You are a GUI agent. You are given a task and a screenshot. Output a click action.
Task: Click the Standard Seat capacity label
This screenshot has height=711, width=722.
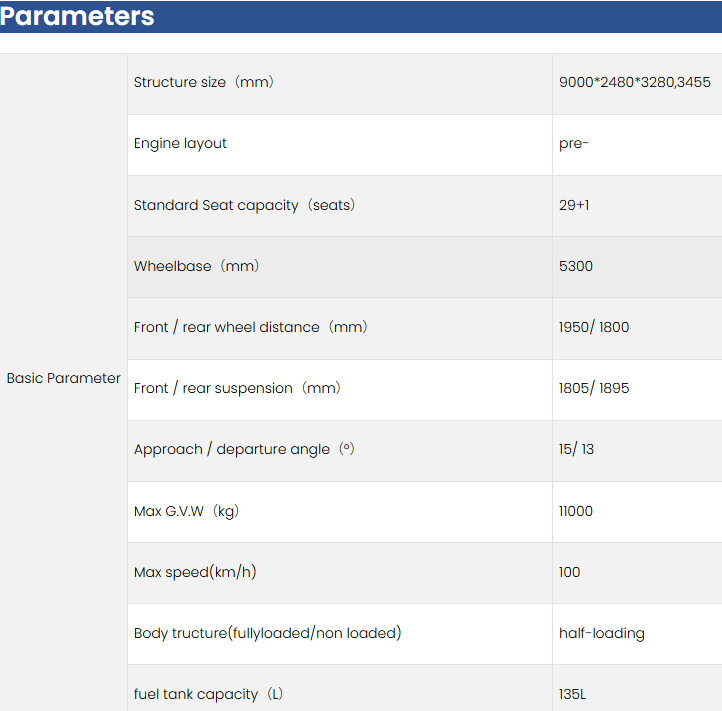coord(245,205)
